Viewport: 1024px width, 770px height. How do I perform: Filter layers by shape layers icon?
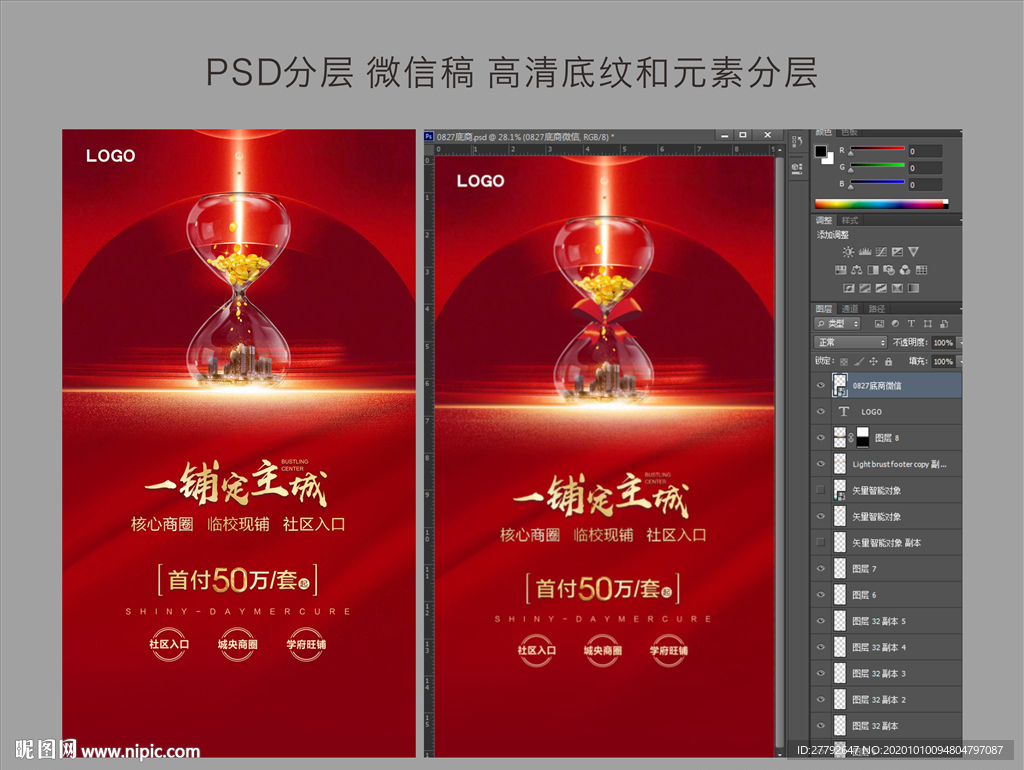(x=927, y=324)
